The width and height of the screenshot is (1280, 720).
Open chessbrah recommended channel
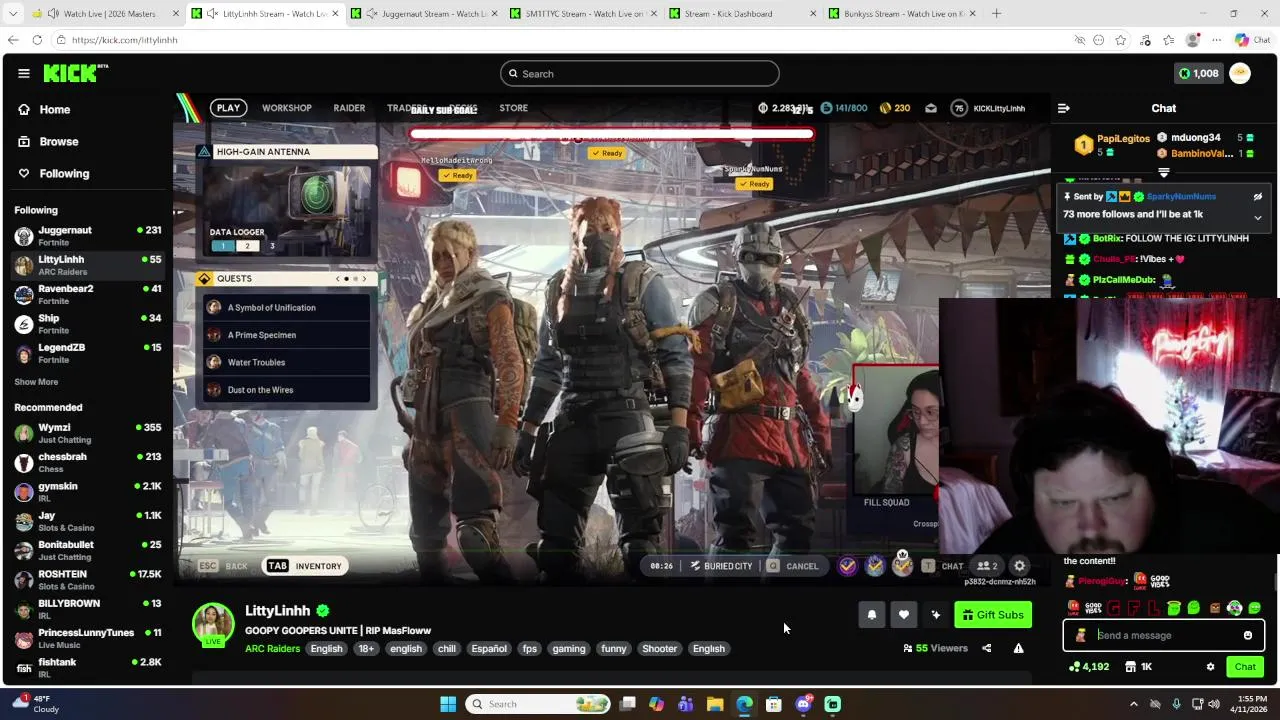click(88, 462)
